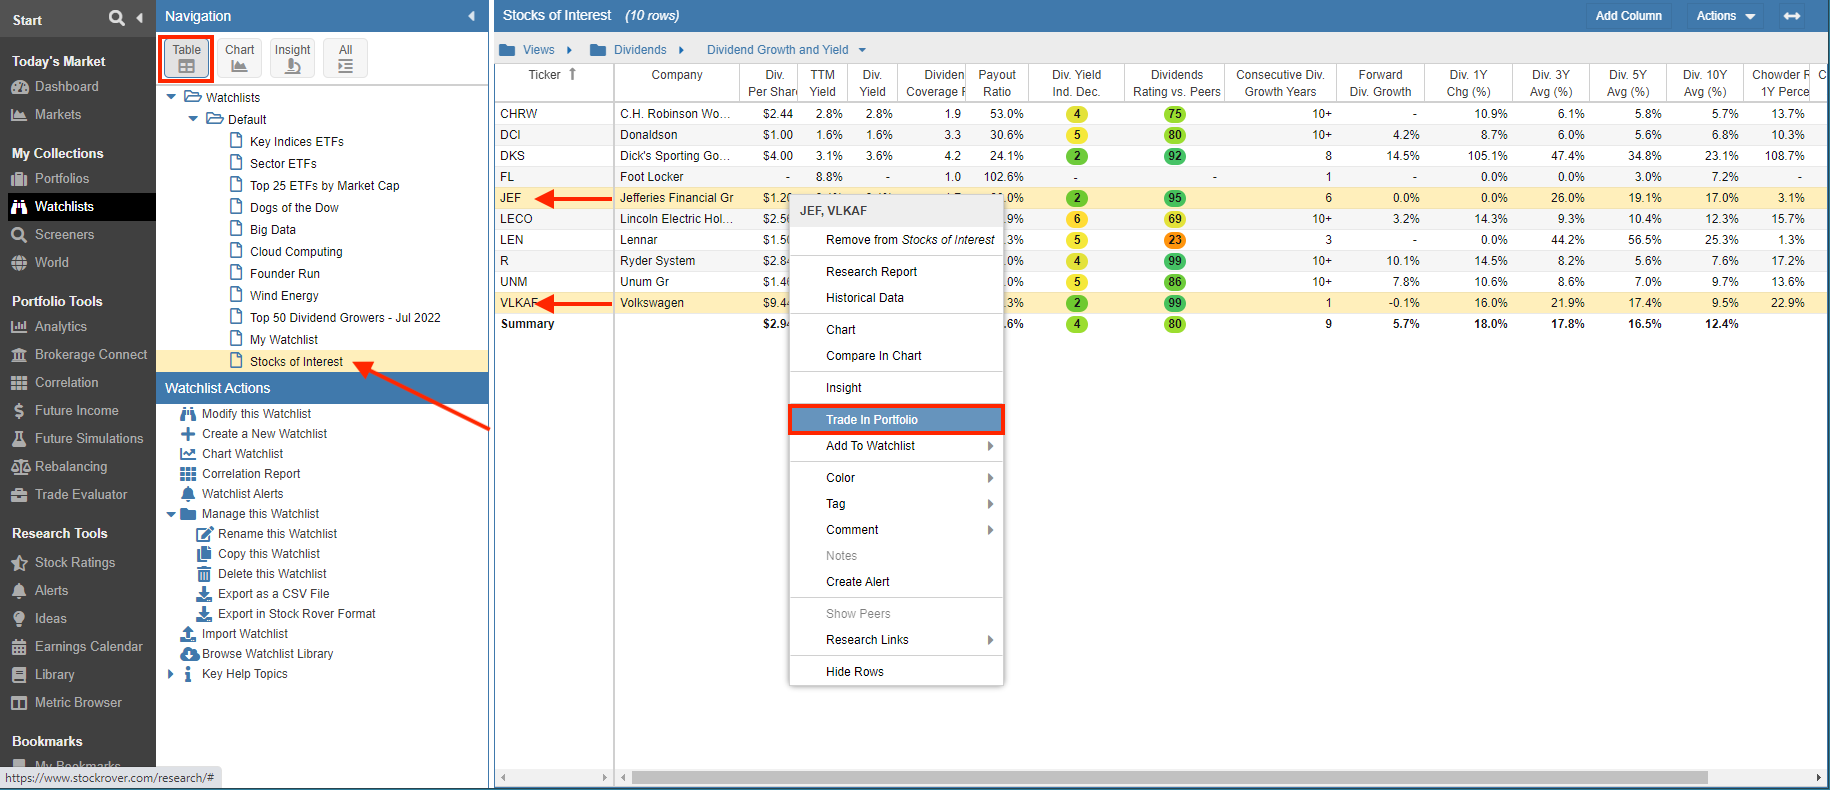Switch to the Insight view tab
The width and height of the screenshot is (1830, 790).
pyautogui.click(x=292, y=59)
